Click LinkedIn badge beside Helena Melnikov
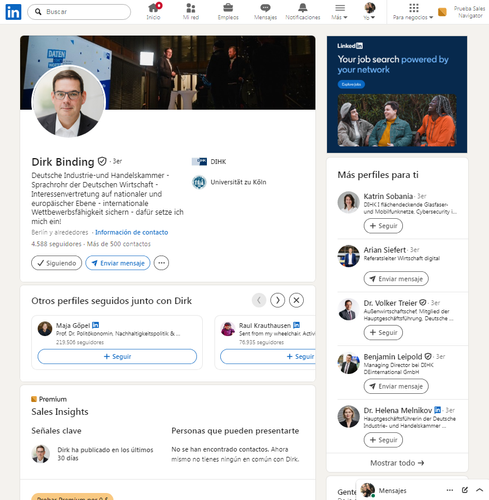Viewport: 489px width, 500px height. 438,410
